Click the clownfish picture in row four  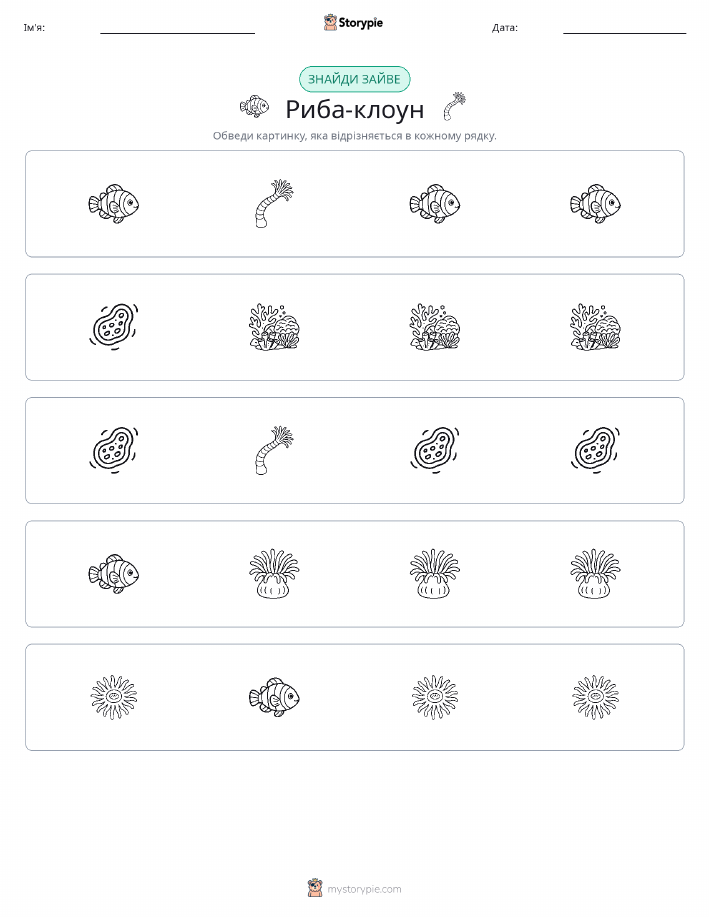point(113,574)
